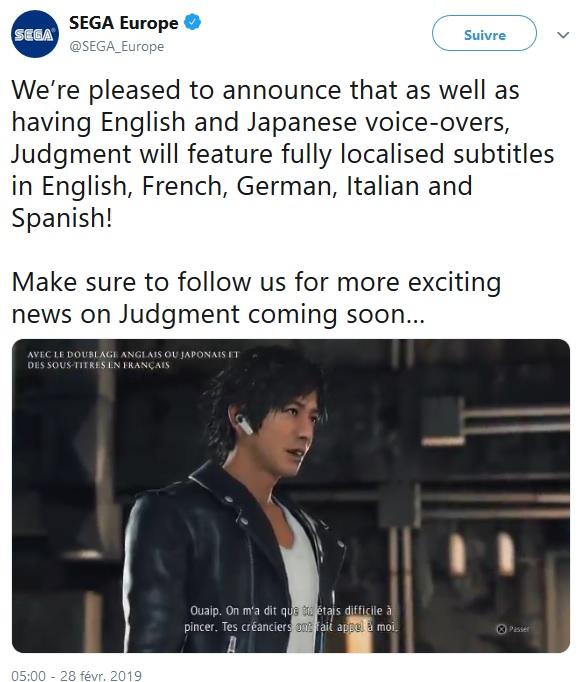Click the 28 févr. 2019 date text
Image resolution: width=580 pixels, height=682 pixels.
101,675
